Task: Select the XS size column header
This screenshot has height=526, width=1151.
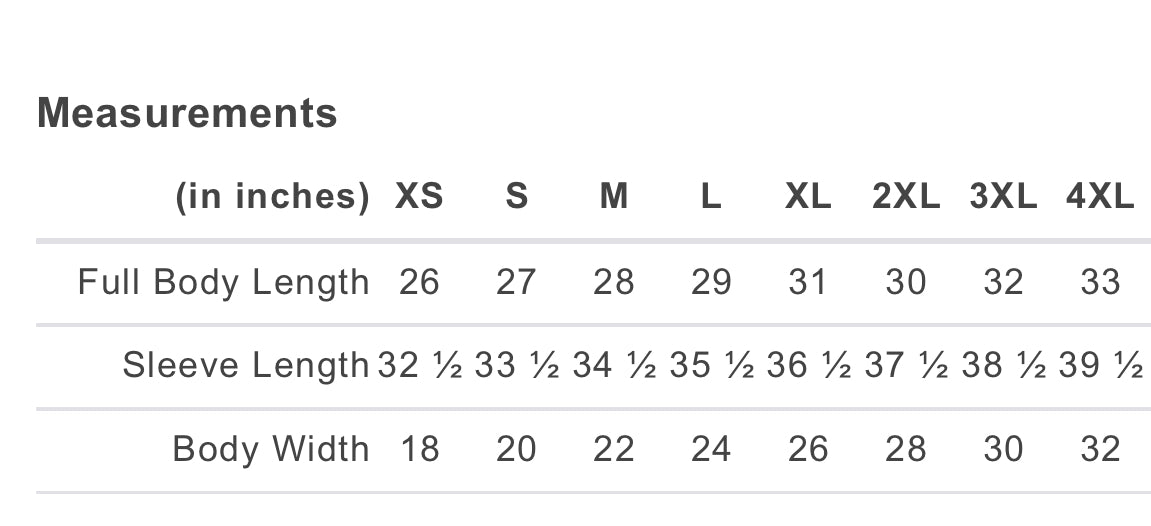Action: pyautogui.click(x=419, y=197)
